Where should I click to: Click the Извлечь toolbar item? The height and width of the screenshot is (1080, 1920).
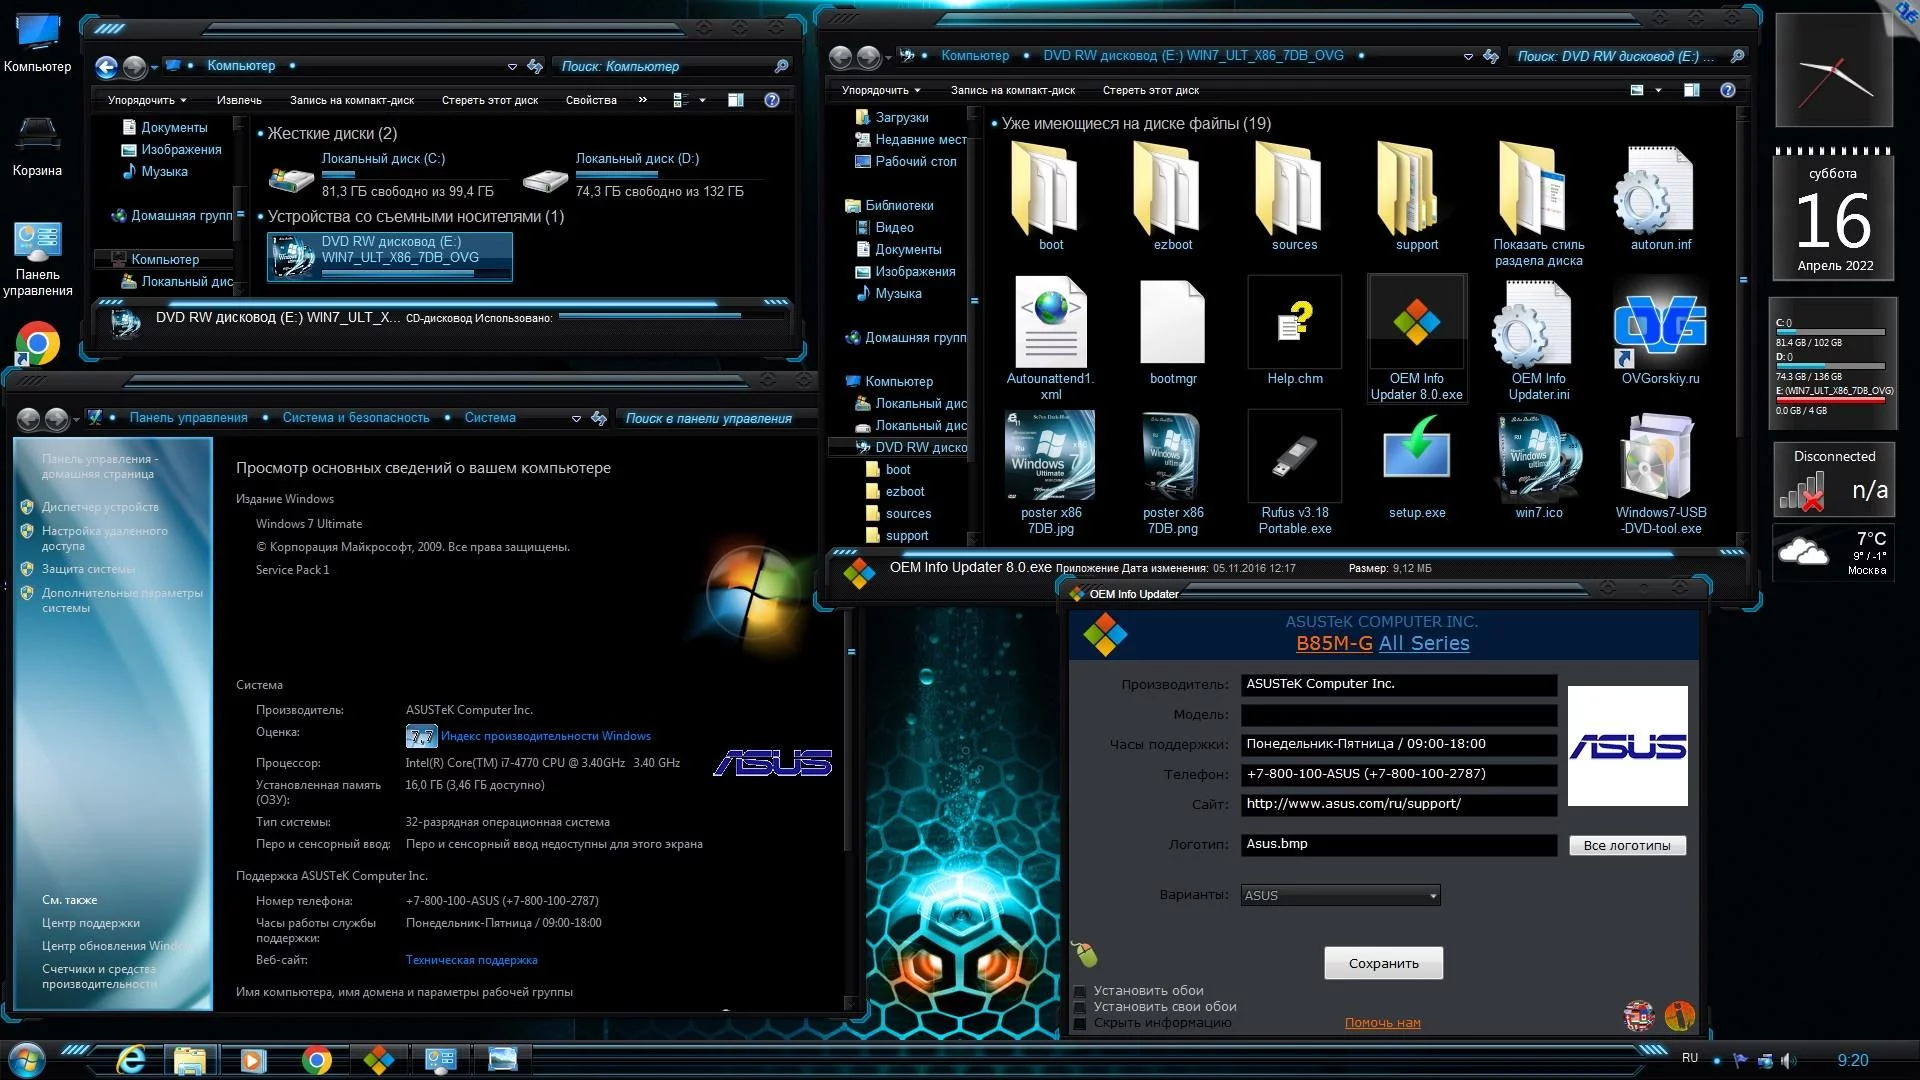pos(239,100)
